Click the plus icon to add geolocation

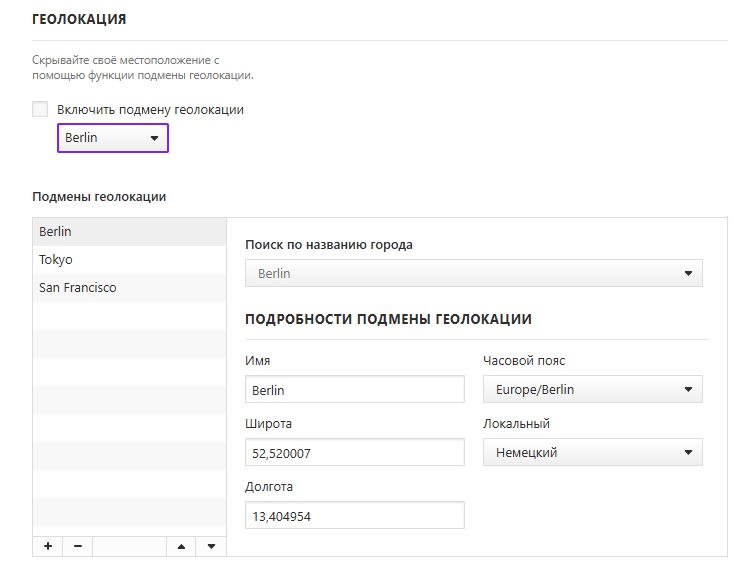(47, 546)
